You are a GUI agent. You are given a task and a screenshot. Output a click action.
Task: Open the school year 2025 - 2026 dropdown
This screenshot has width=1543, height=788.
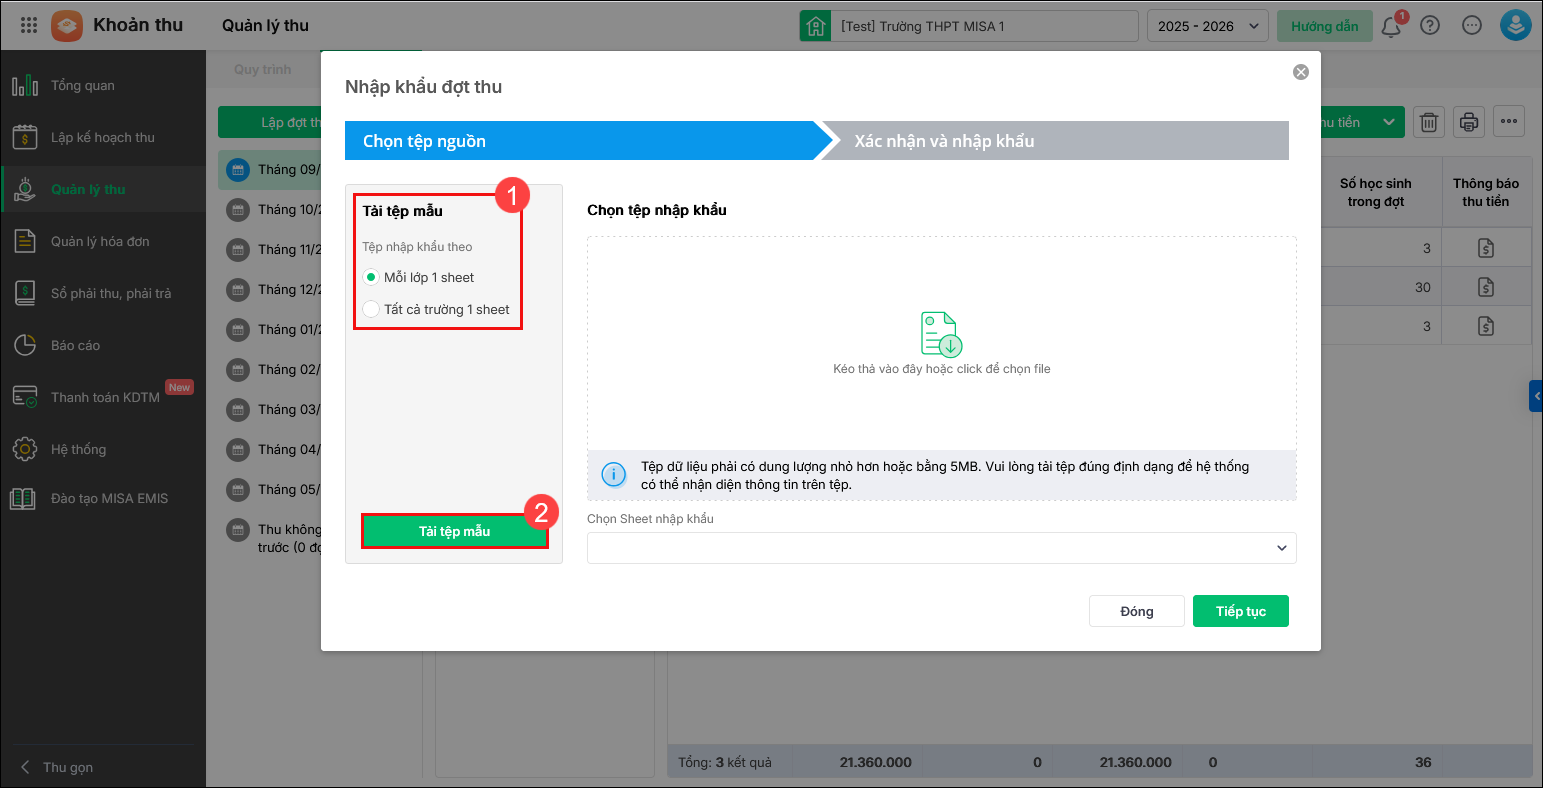pos(1208,26)
